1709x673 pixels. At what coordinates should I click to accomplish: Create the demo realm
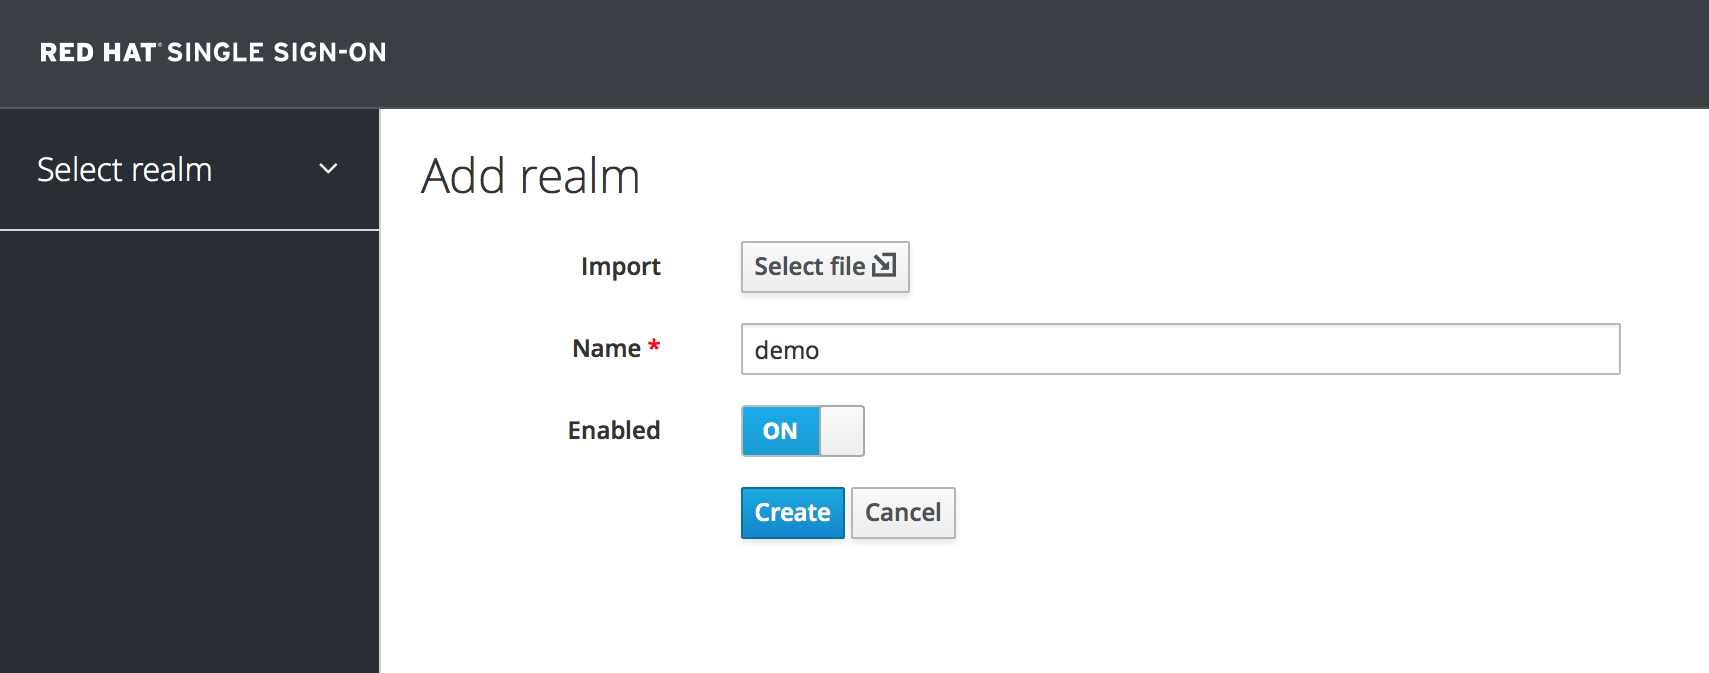792,513
